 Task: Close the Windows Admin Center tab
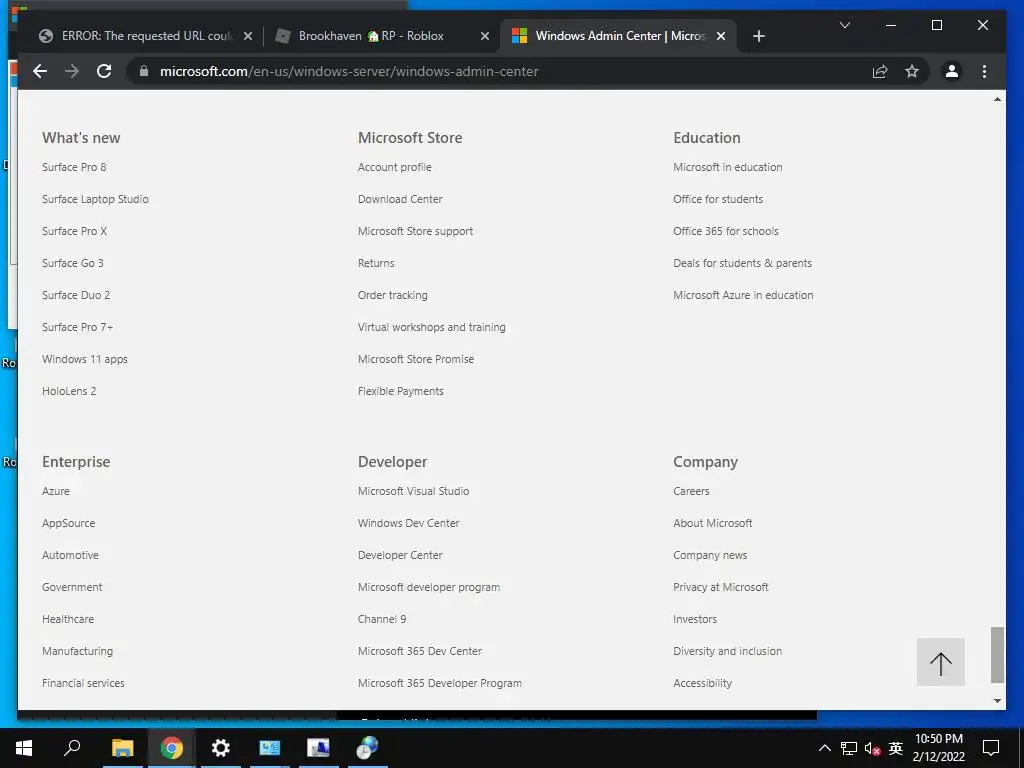click(x=721, y=37)
